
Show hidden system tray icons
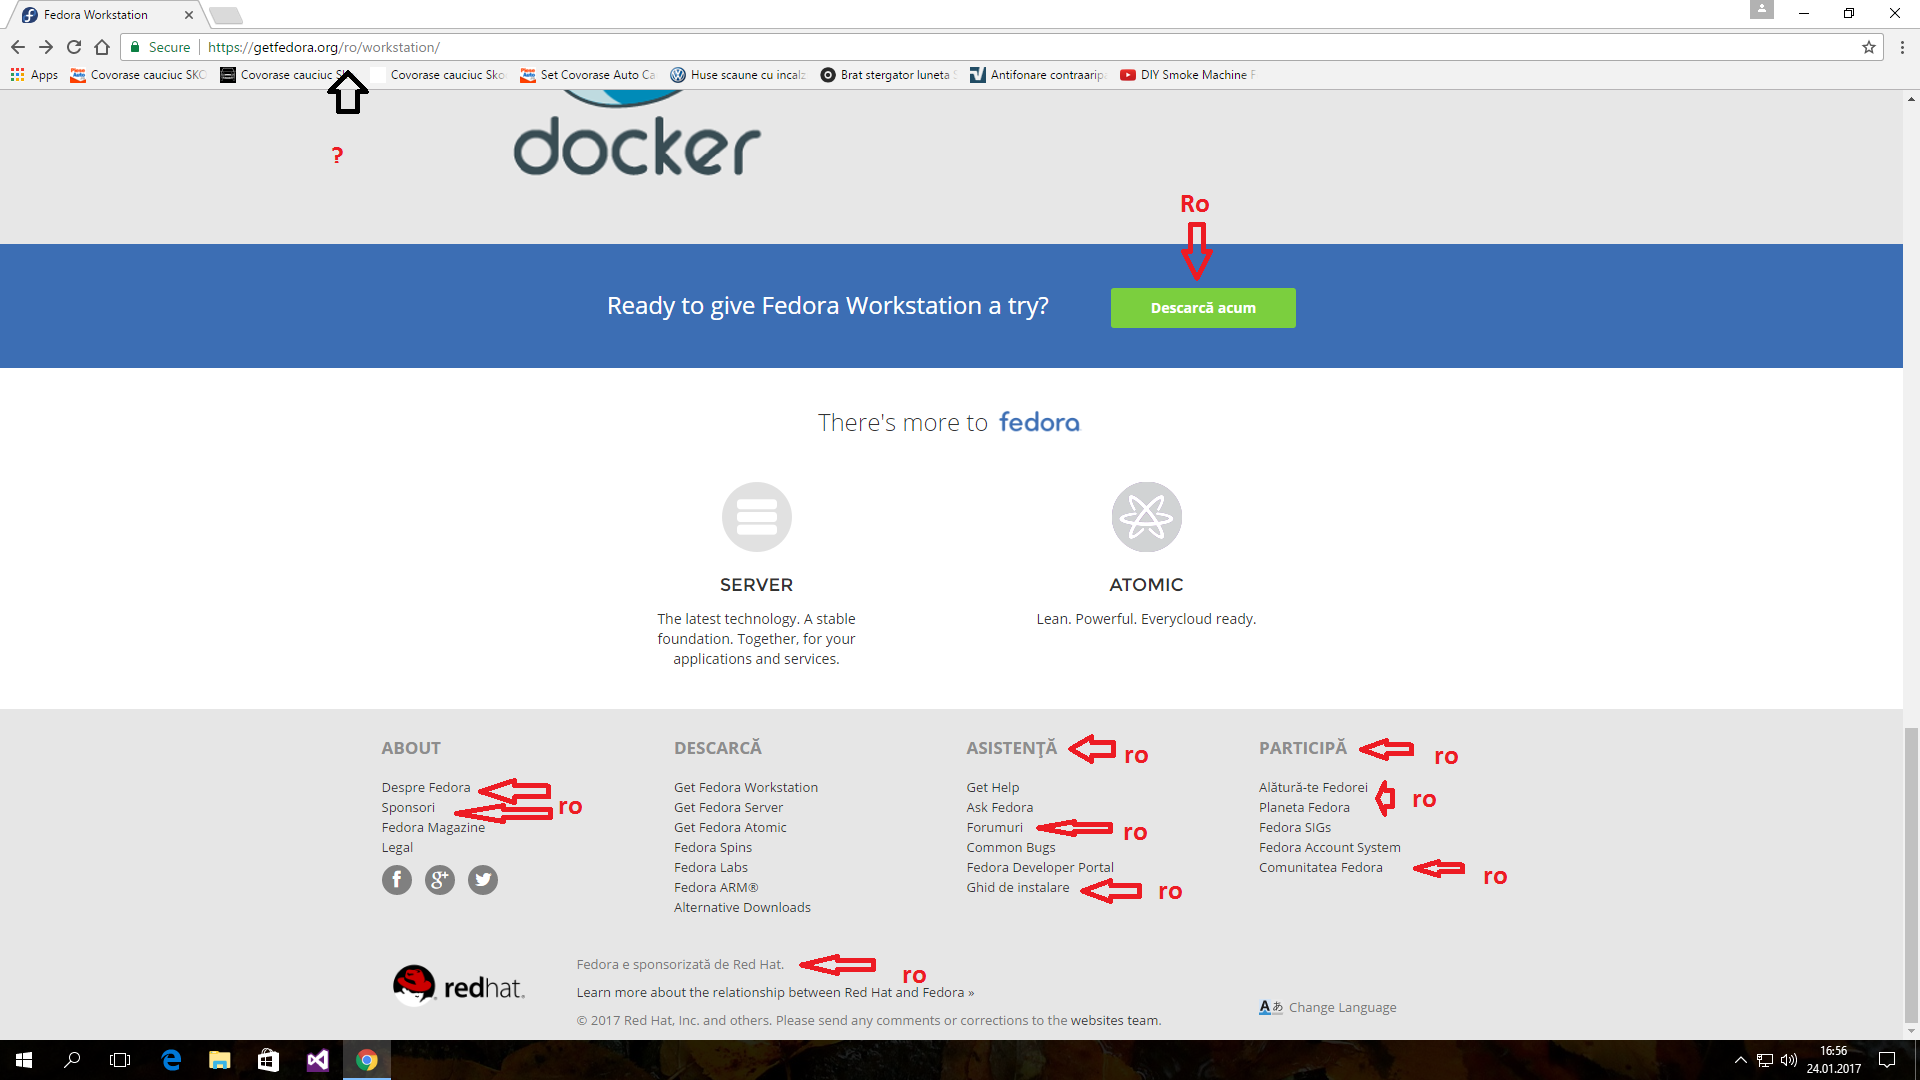pyautogui.click(x=1740, y=1060)
